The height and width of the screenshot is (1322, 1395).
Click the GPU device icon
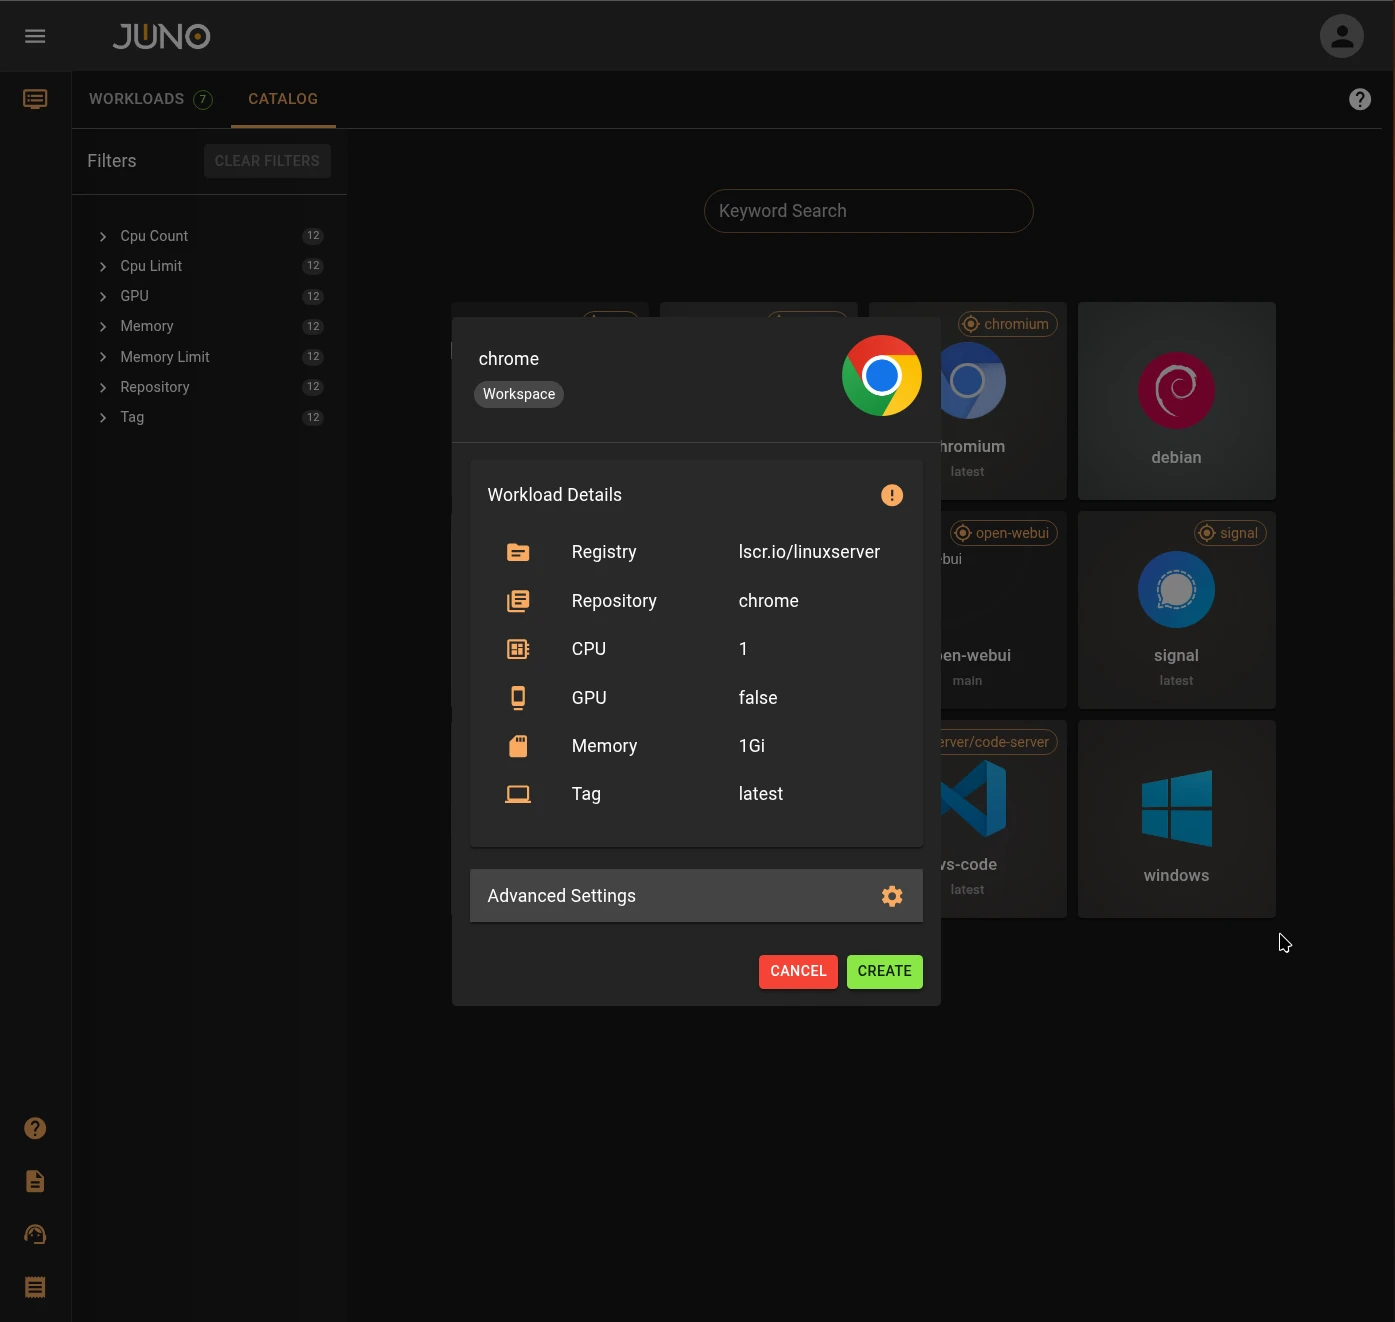pos(518,698)
